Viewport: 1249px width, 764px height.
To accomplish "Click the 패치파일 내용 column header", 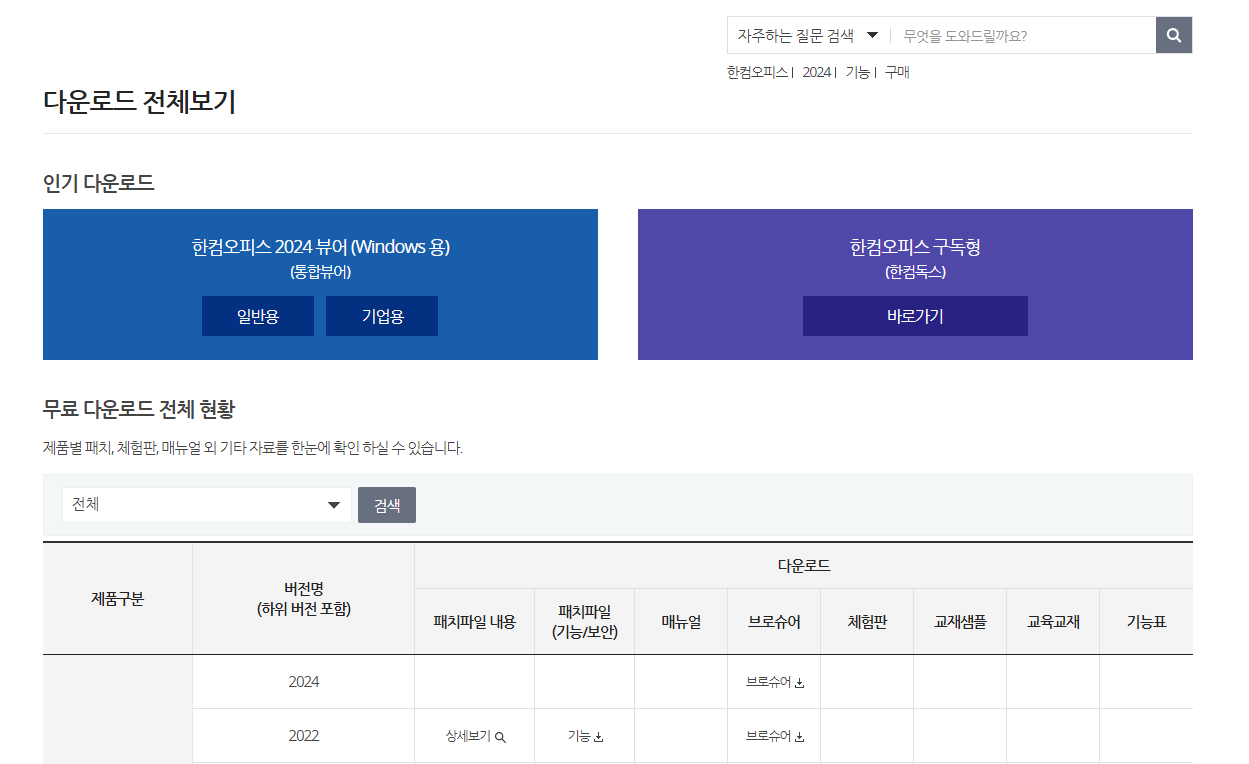I will tap(474, 622).
